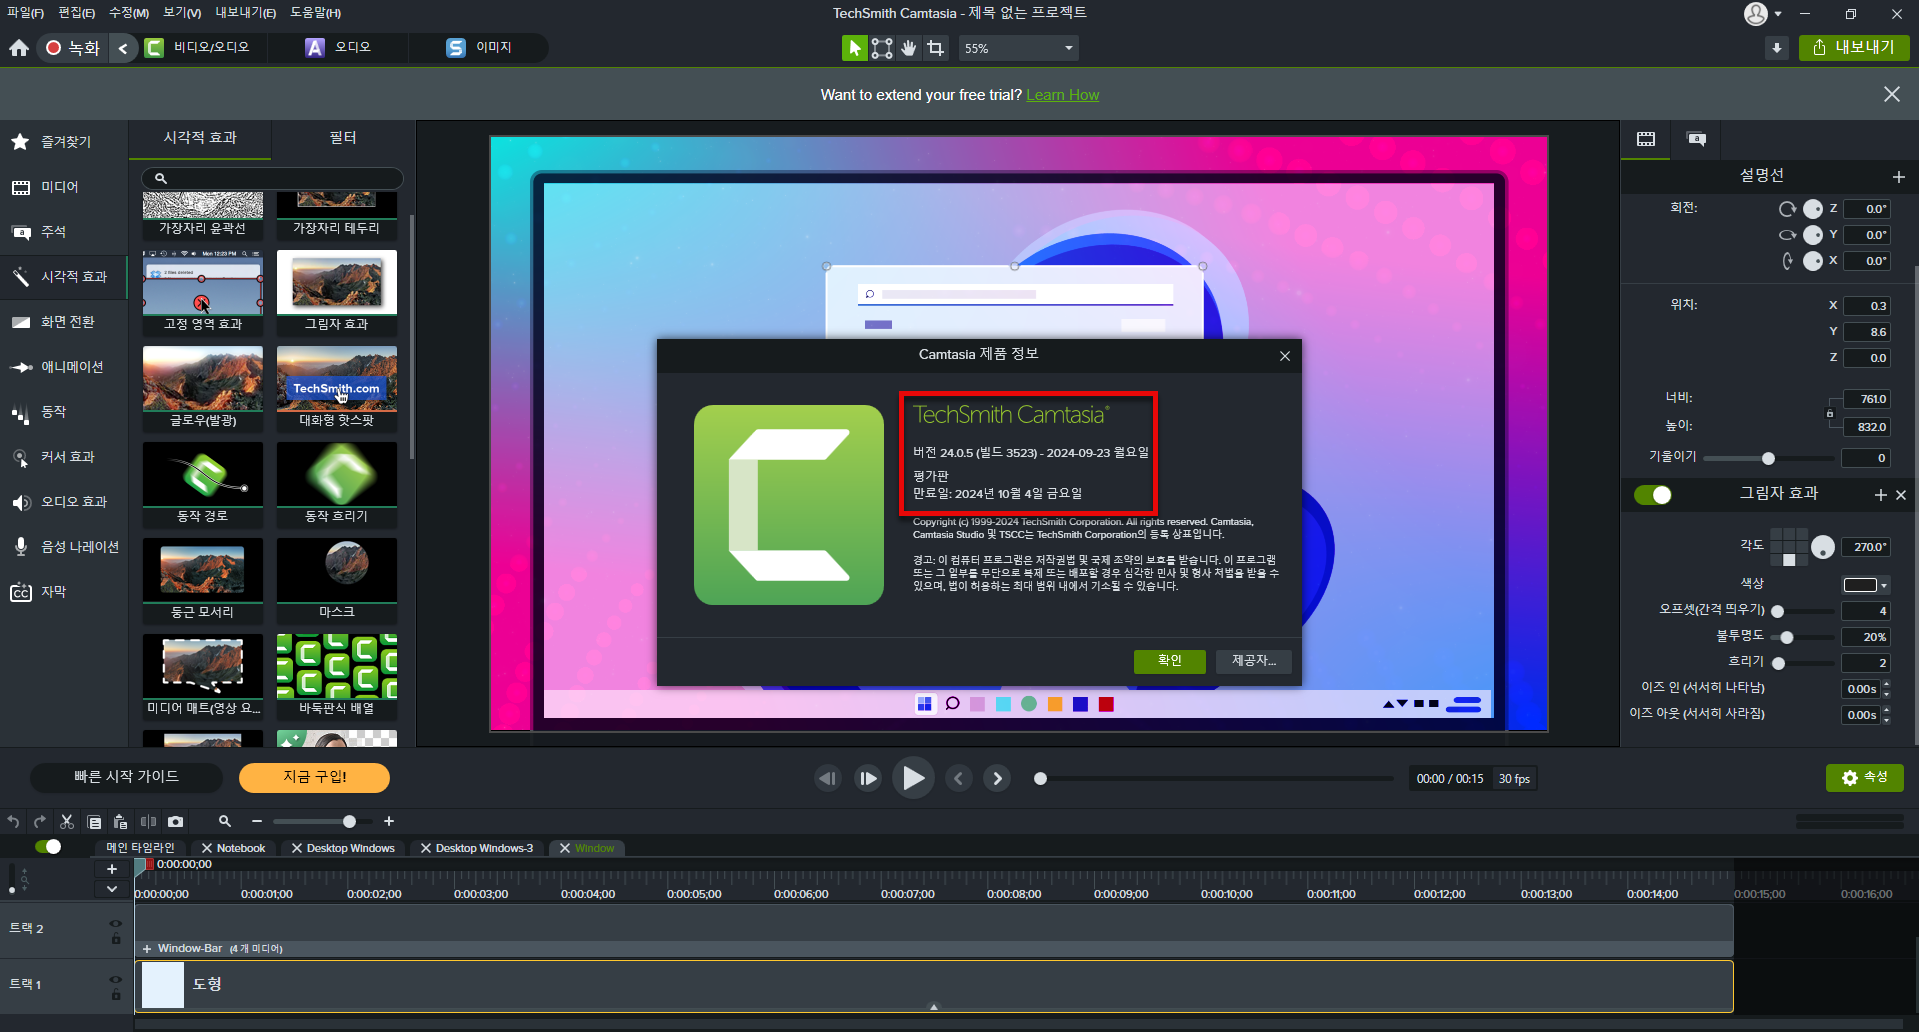
Task: Click the Redo arrow in timeline toolbar
Action: point(40,821)
